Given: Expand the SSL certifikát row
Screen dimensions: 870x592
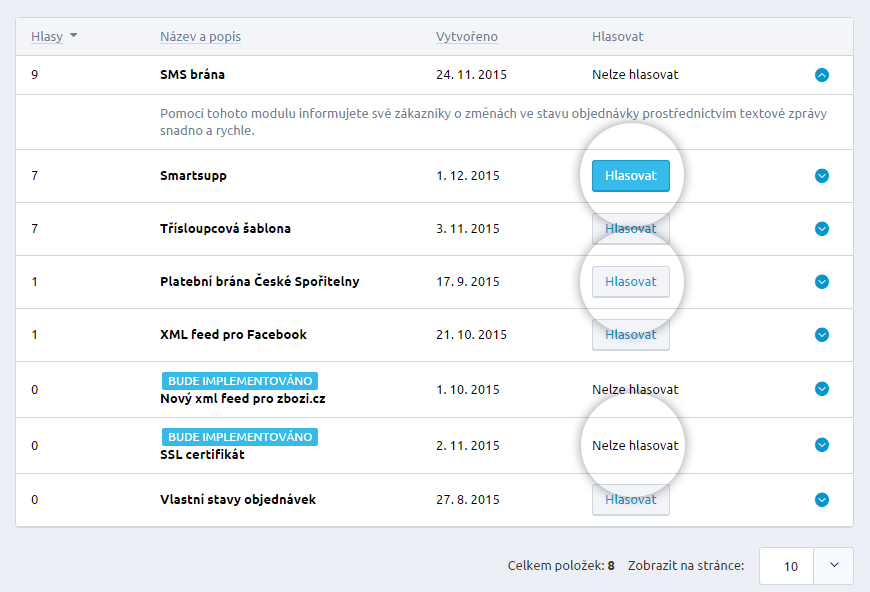Looking at the screenshot, I should point(822,445).
